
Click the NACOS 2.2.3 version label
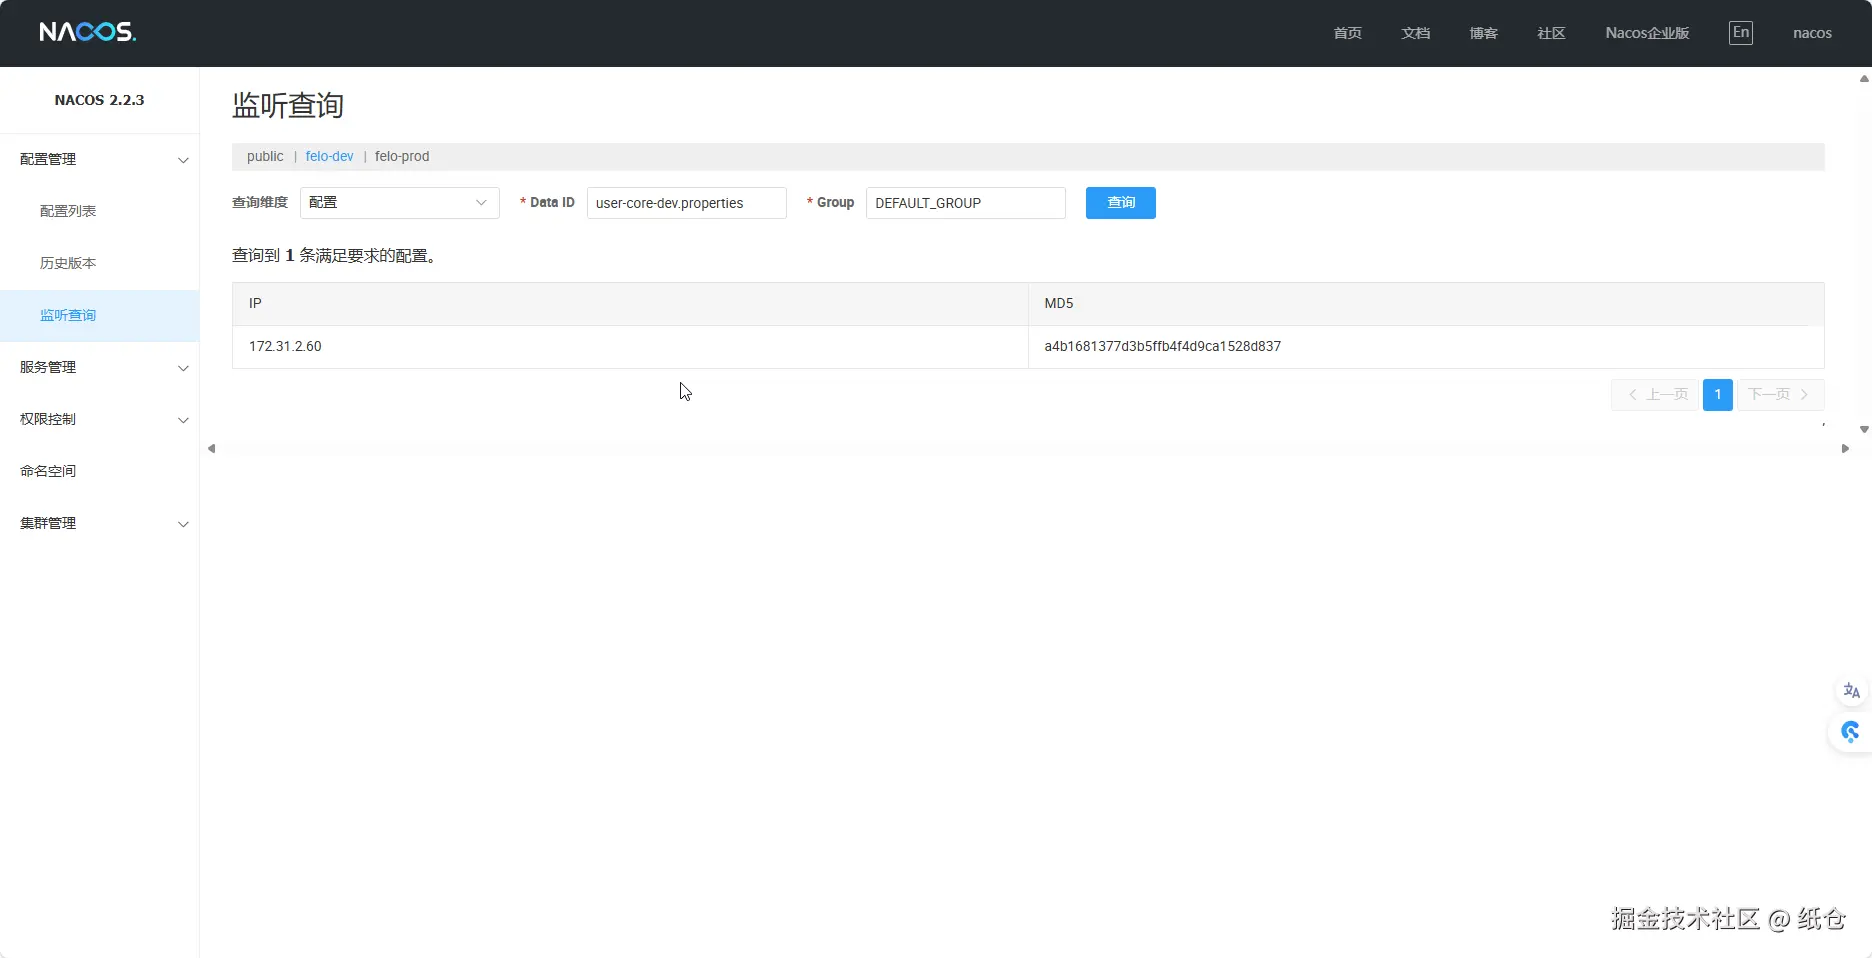(99, 100)
